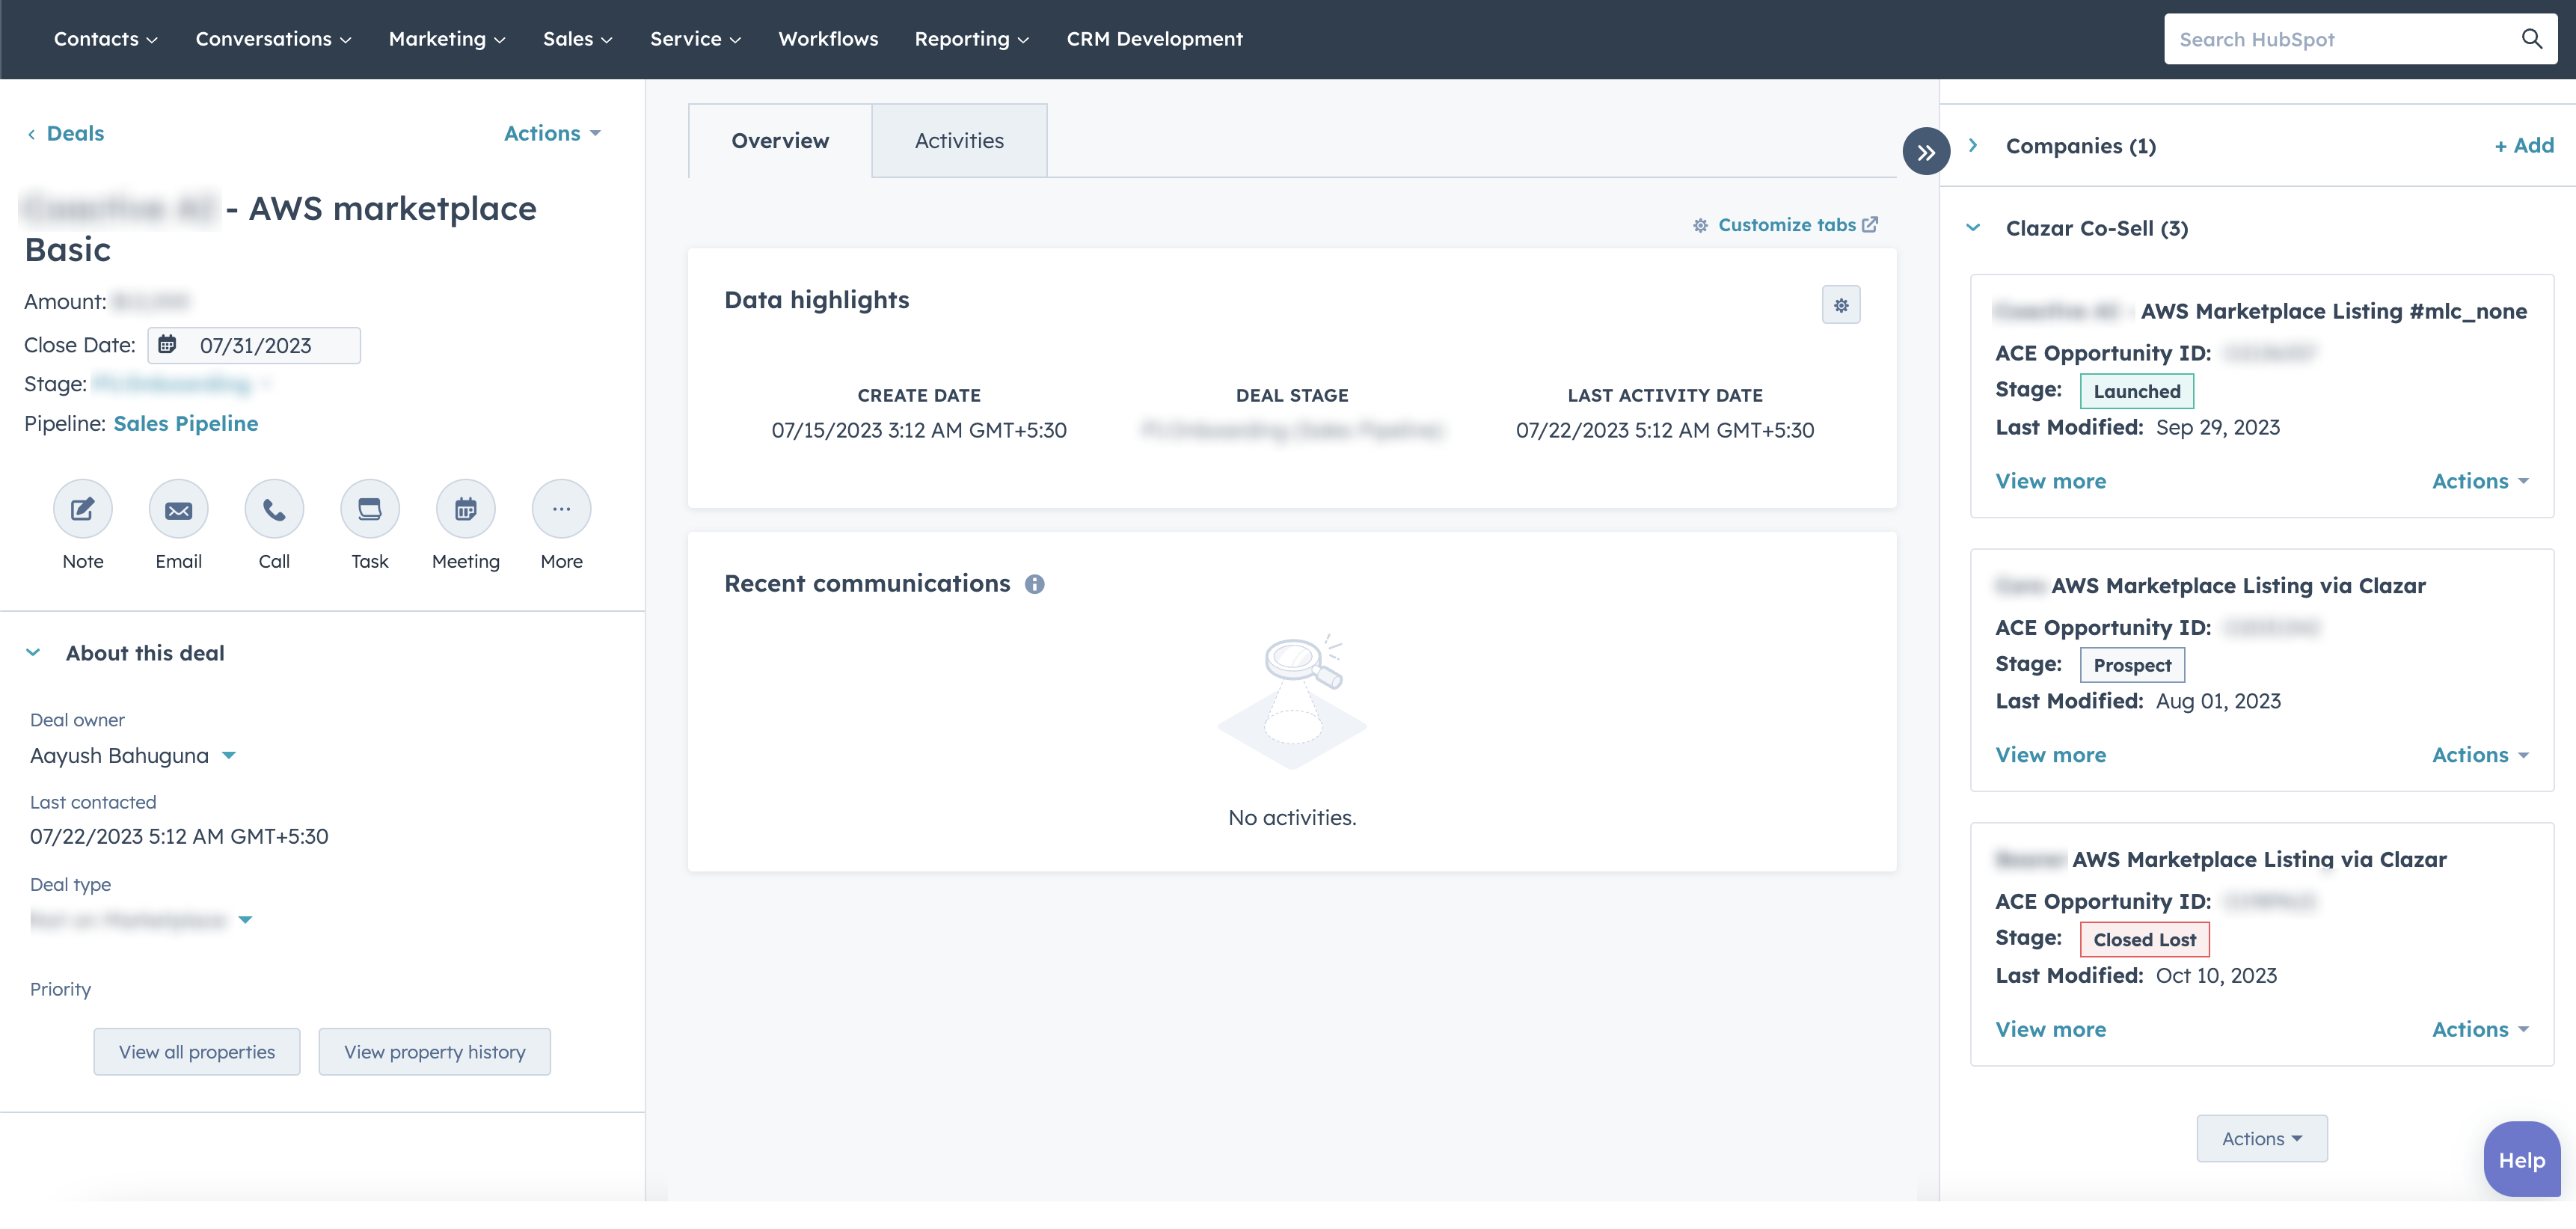
Task: Open CRM Development
Action: click(1154, 39)
